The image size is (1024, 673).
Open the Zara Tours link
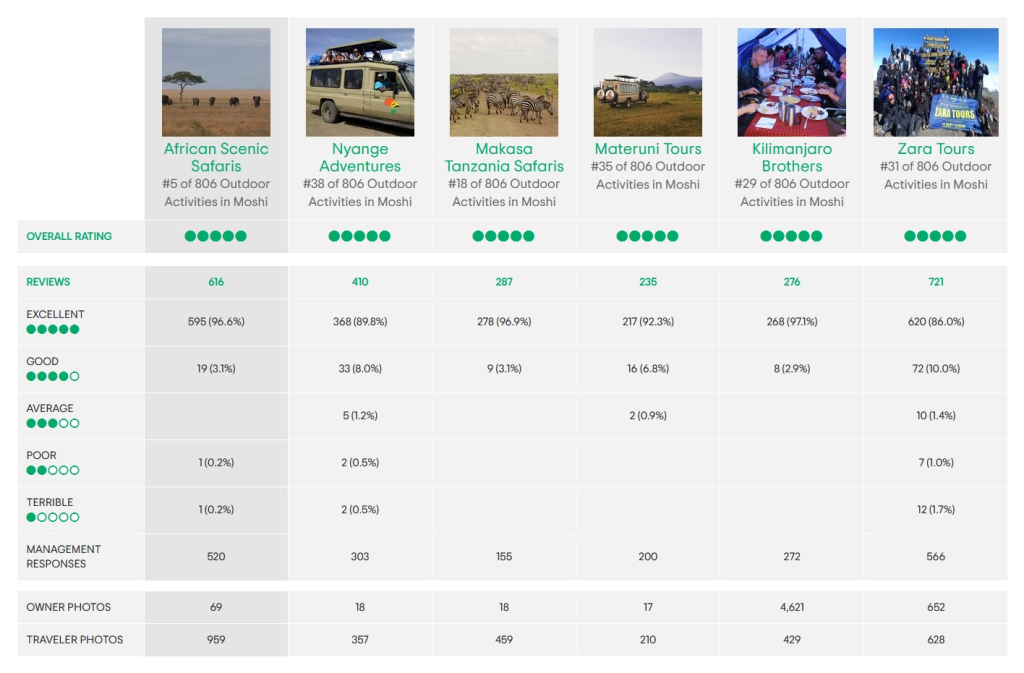pyautogui.click(x=936, y=149)
